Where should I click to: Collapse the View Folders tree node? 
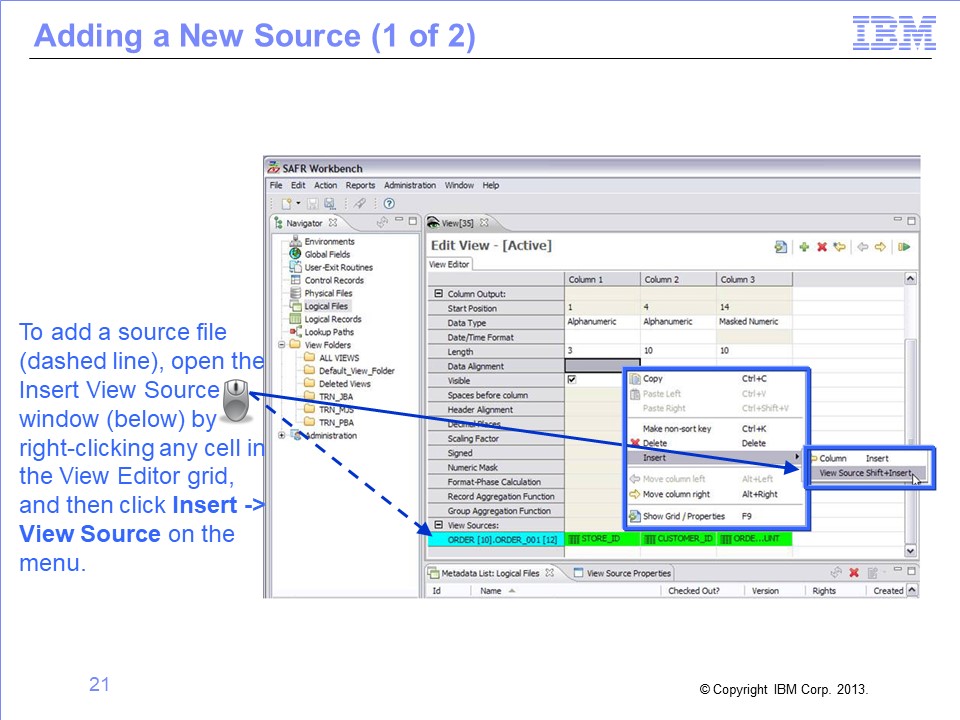coord(282,345)
